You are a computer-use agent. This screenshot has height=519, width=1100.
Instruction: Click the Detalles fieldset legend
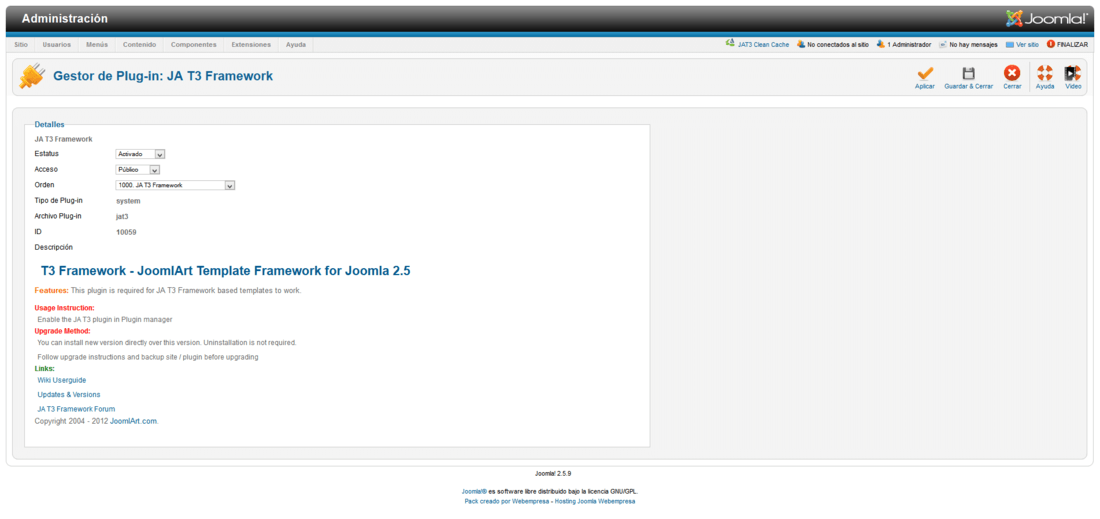[49, 125]
